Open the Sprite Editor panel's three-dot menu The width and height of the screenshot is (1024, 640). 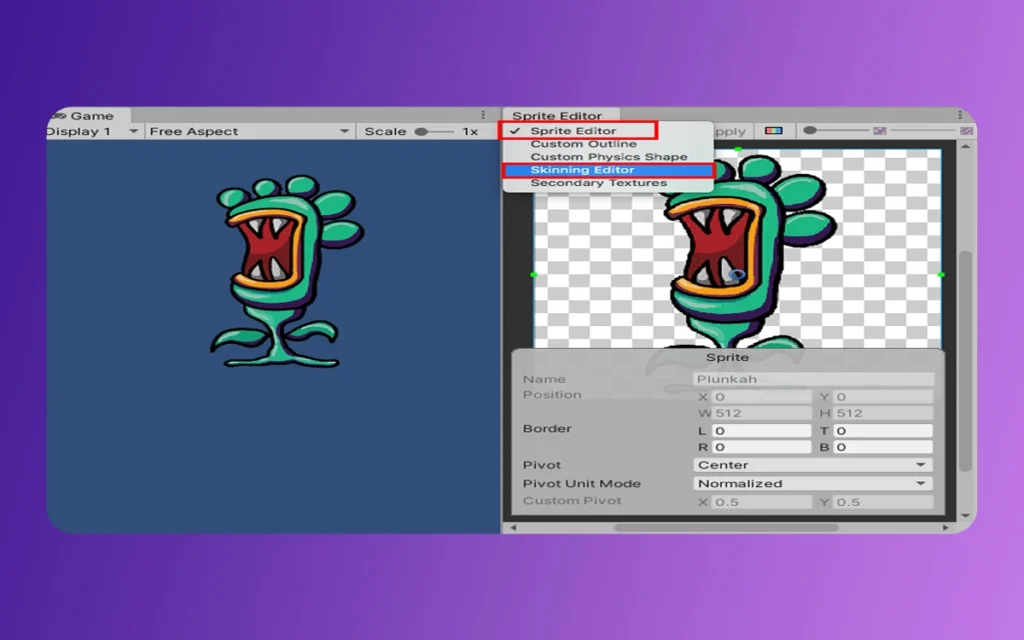[x=961, y=114]
